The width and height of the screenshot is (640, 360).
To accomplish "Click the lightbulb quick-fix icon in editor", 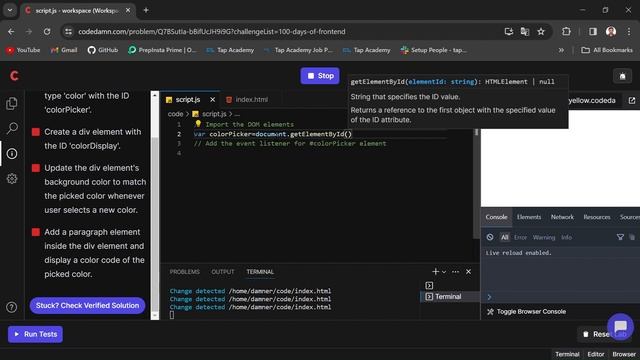I will click(x=198, y=124).
